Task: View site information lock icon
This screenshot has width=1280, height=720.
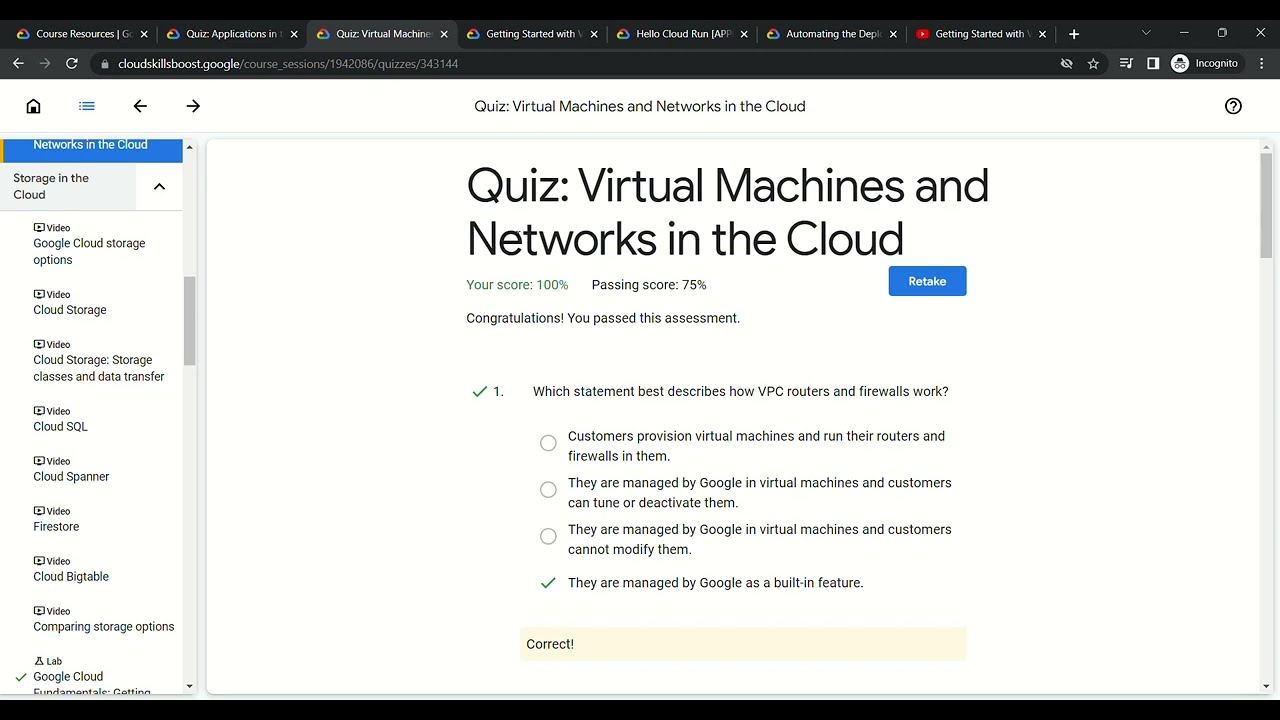Action: (x=105, y=63)
